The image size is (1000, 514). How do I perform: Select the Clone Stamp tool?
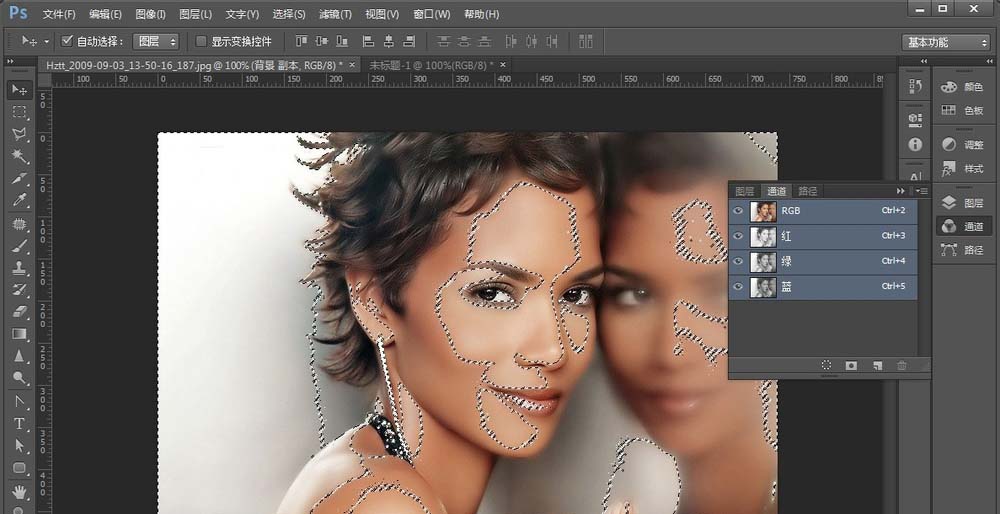coord(19,268)
